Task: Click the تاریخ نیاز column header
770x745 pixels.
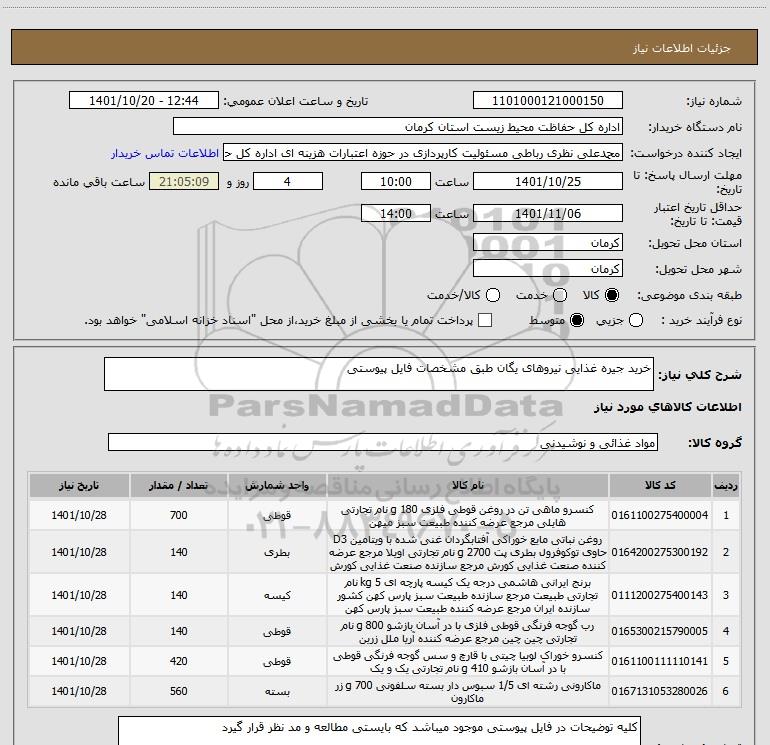Action: [x=79, y=485]
